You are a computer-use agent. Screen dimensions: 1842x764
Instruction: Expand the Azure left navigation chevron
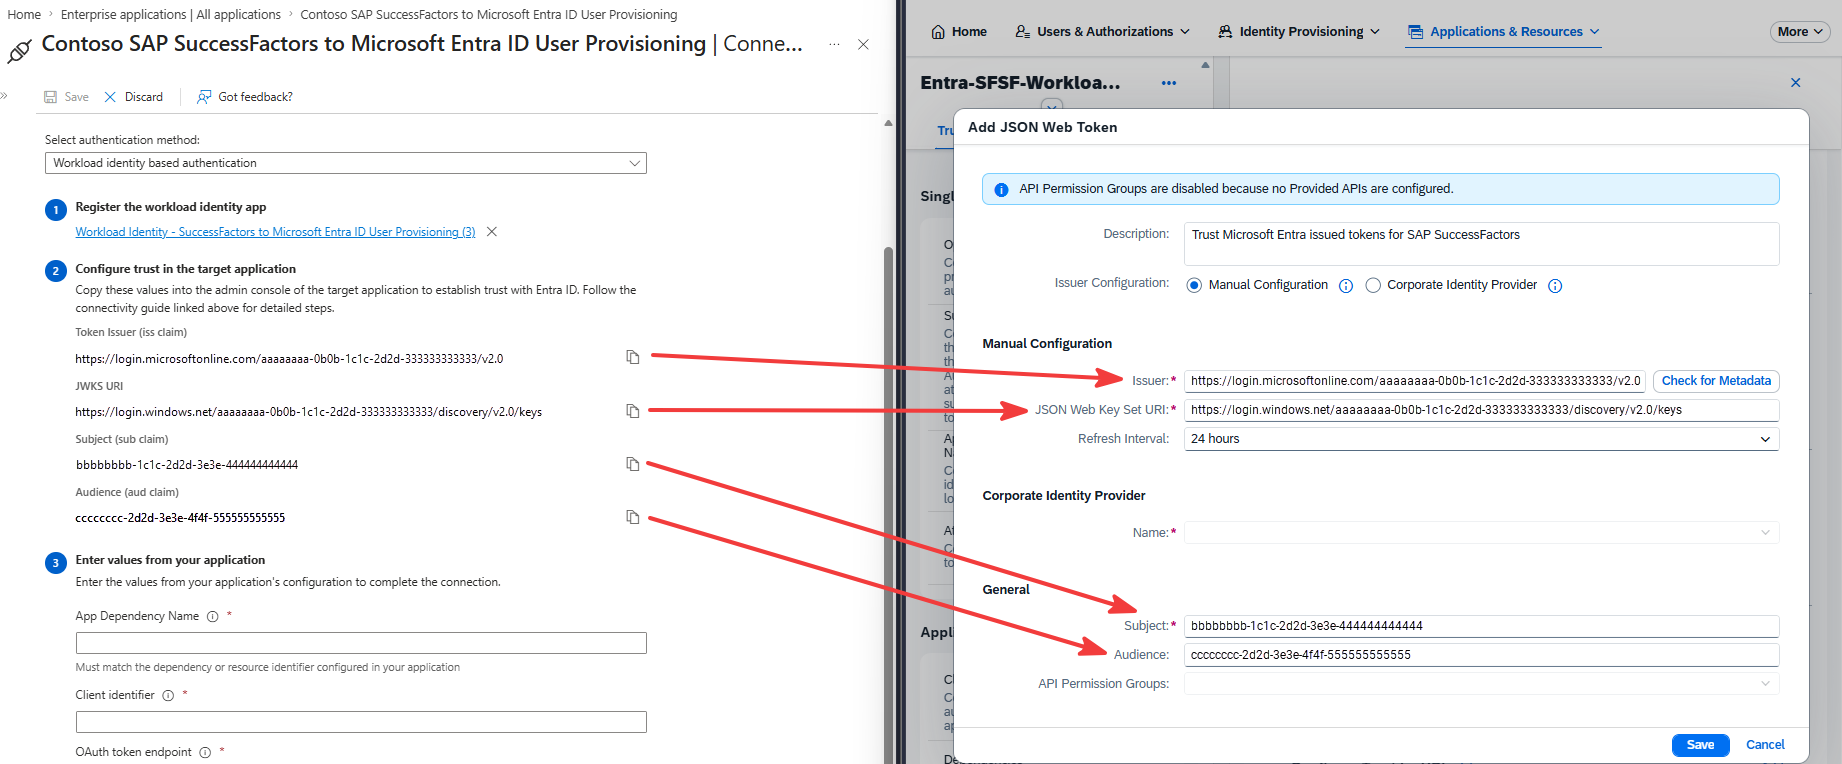(x=4, y=96)
